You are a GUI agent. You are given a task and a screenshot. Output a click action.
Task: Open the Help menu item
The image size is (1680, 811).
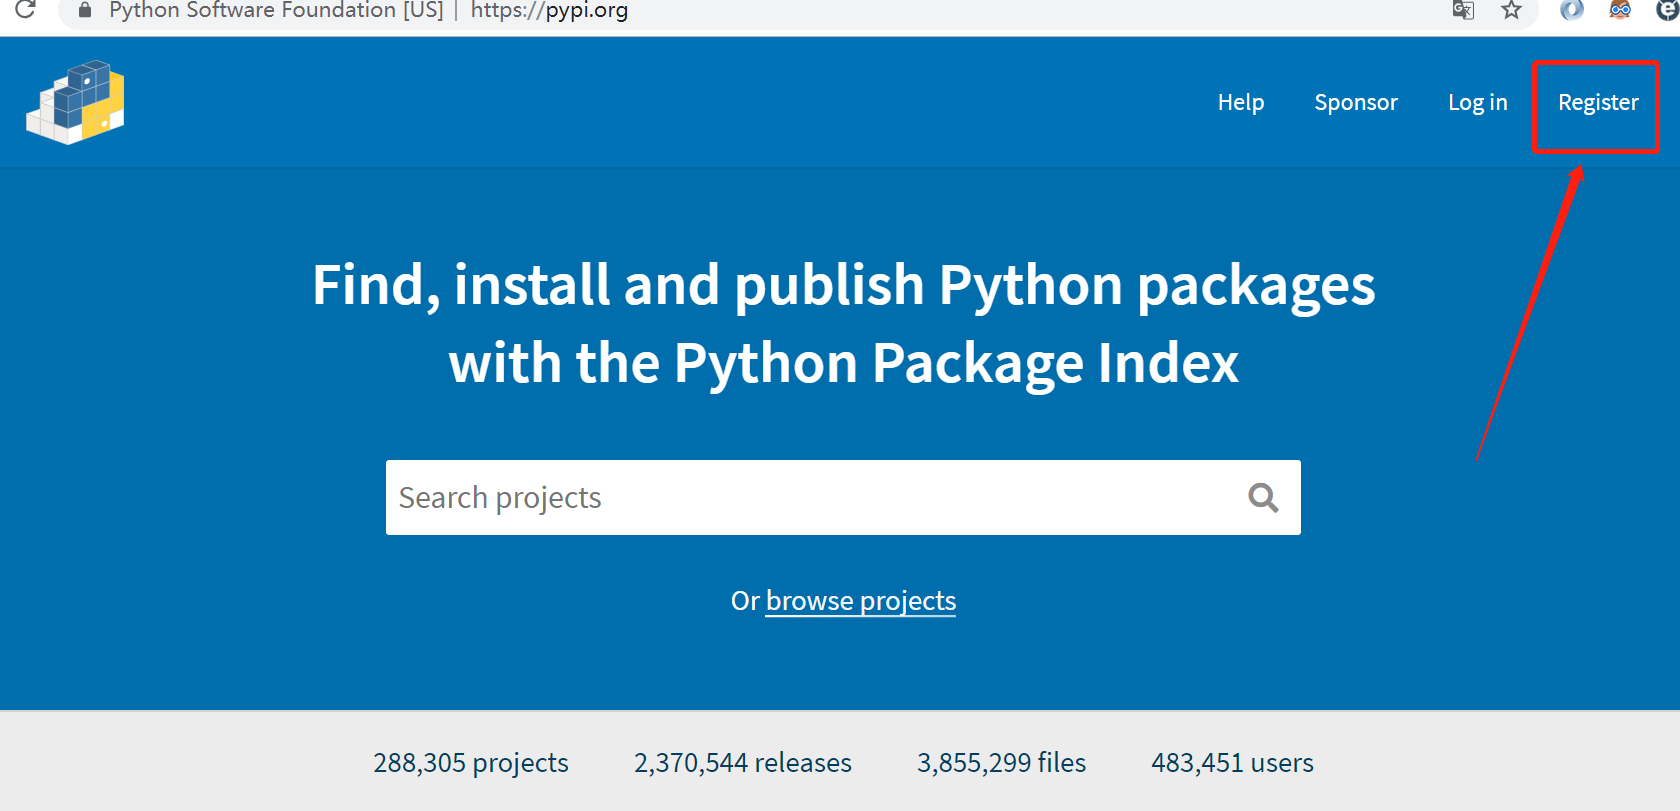tap(1240, 102)
